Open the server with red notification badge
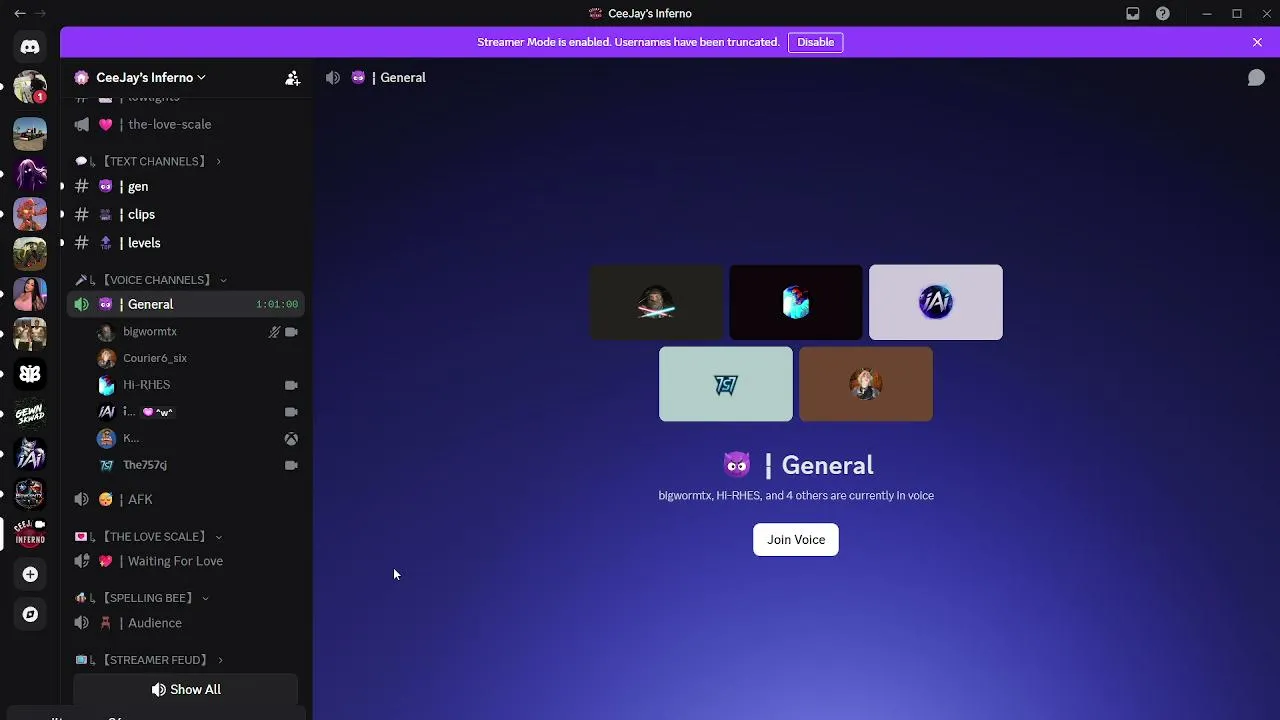Image resolution: width=1280 pixels, height=720 pixels. click(30, 88)
